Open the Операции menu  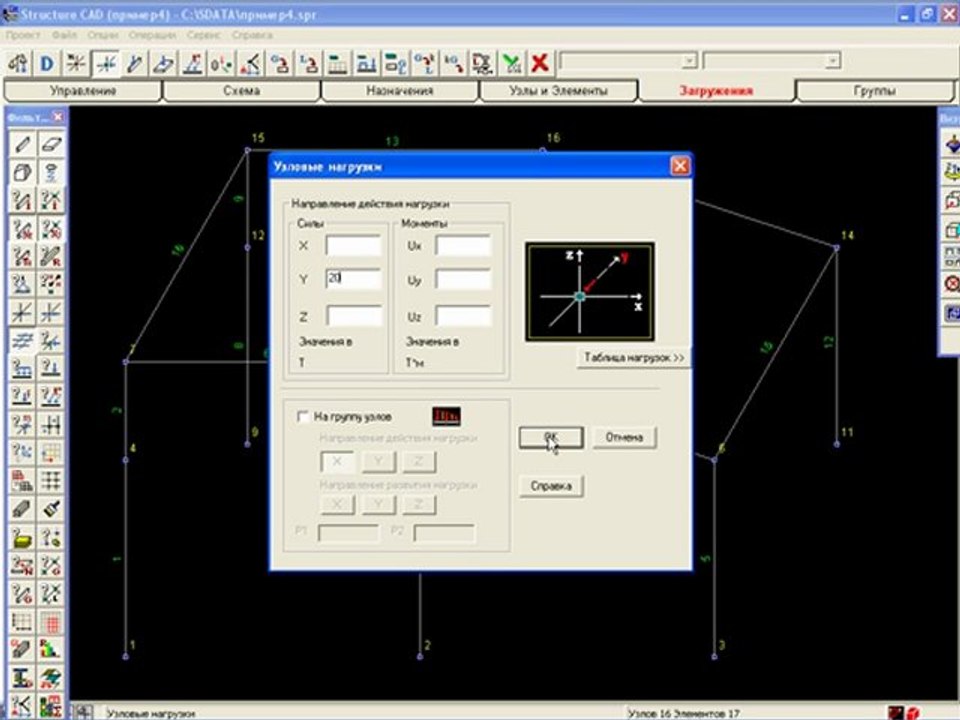click(x=152, y=35)
